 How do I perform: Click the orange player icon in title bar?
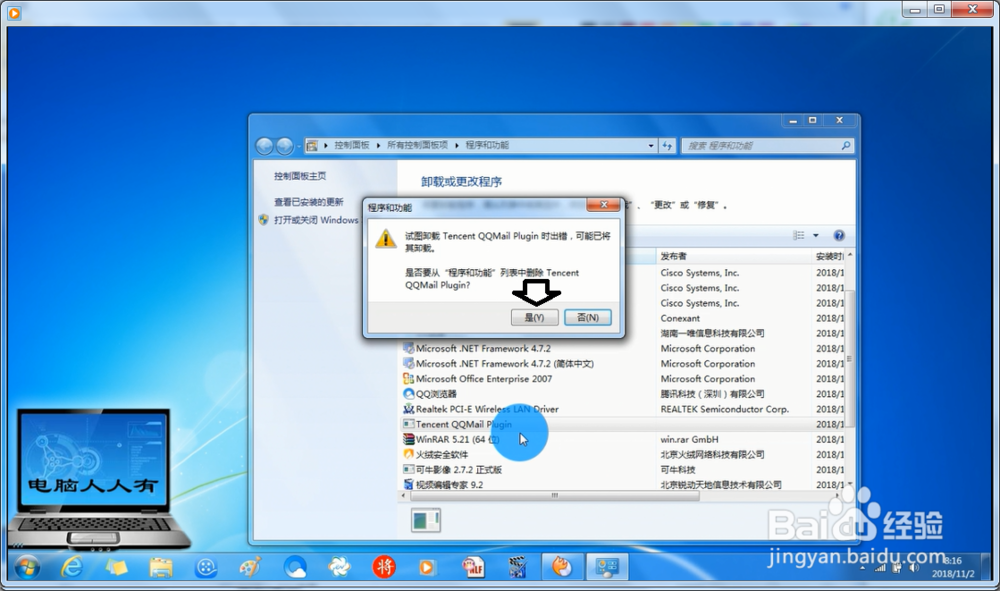[x=14, y=12]
